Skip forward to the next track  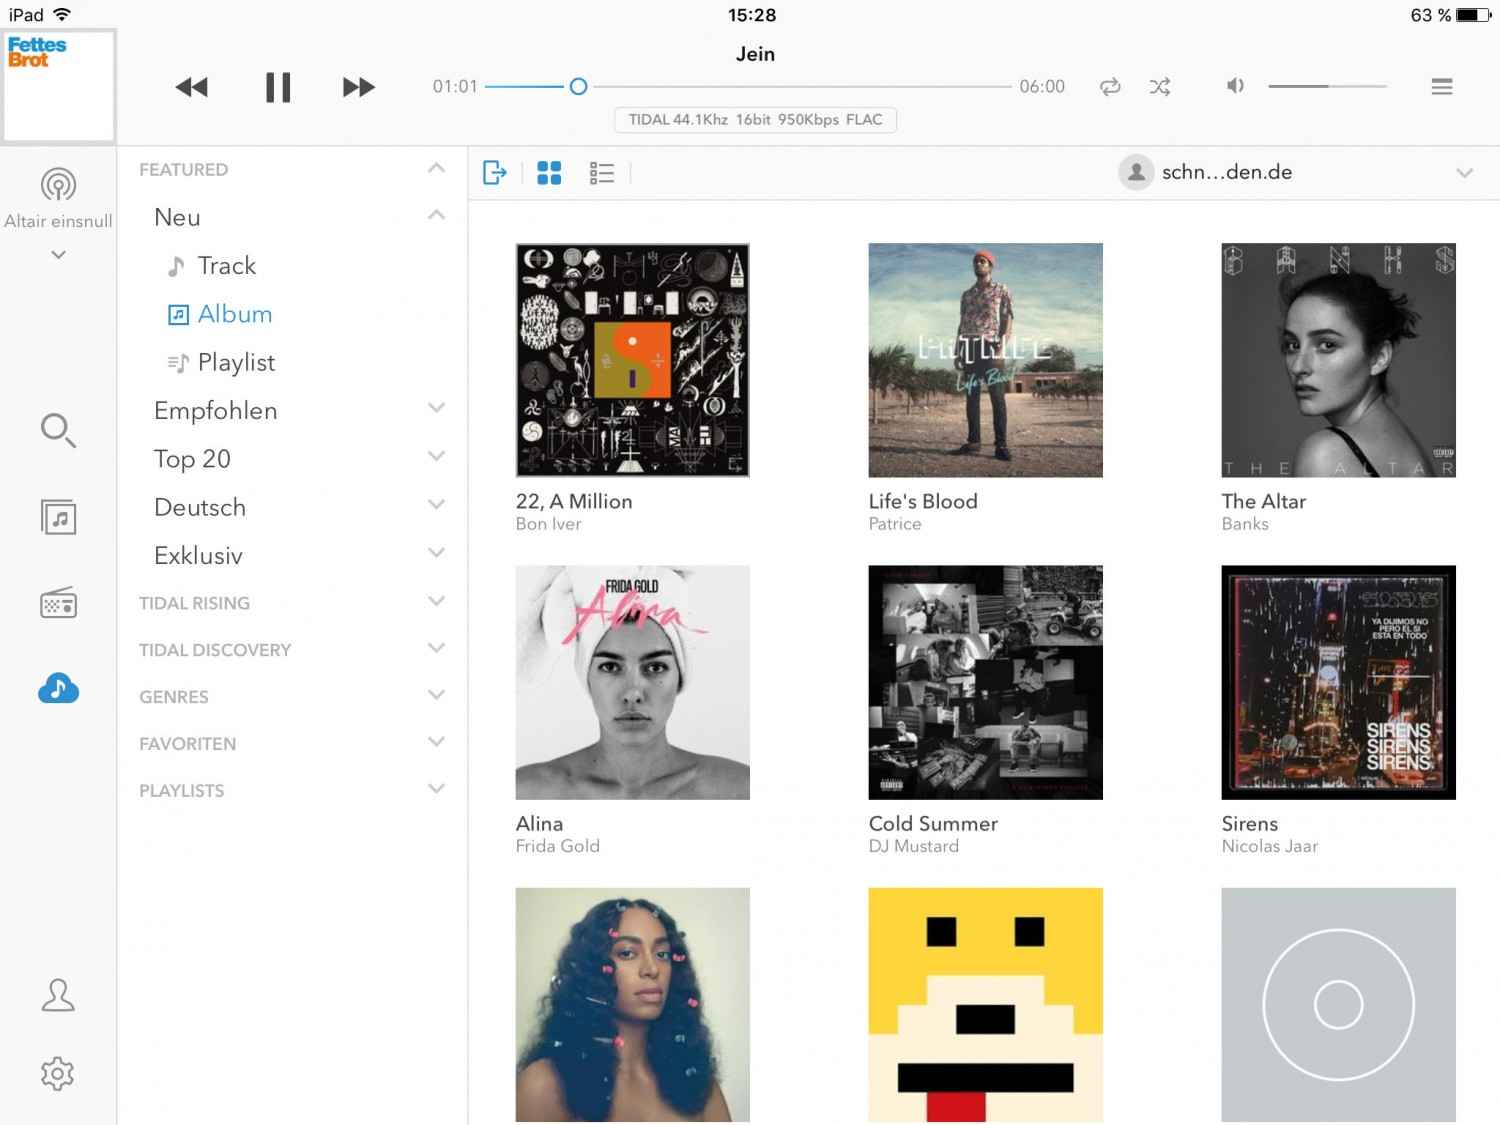(358, 87)
